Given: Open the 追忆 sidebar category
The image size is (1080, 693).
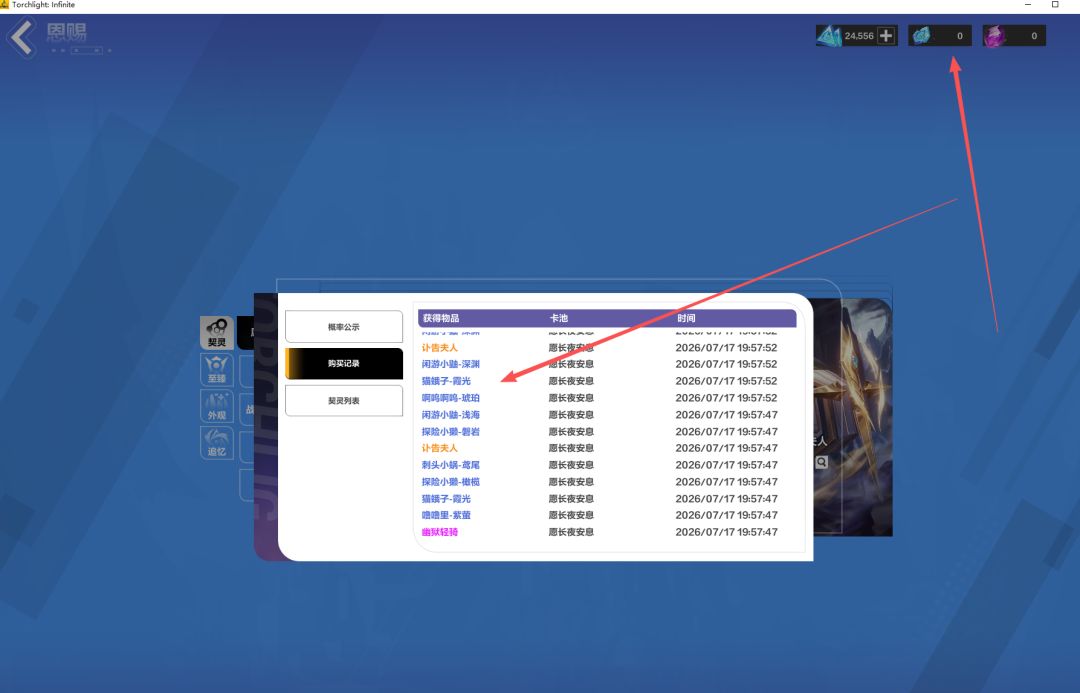Looking at the screenshot, I should [217, 443].
